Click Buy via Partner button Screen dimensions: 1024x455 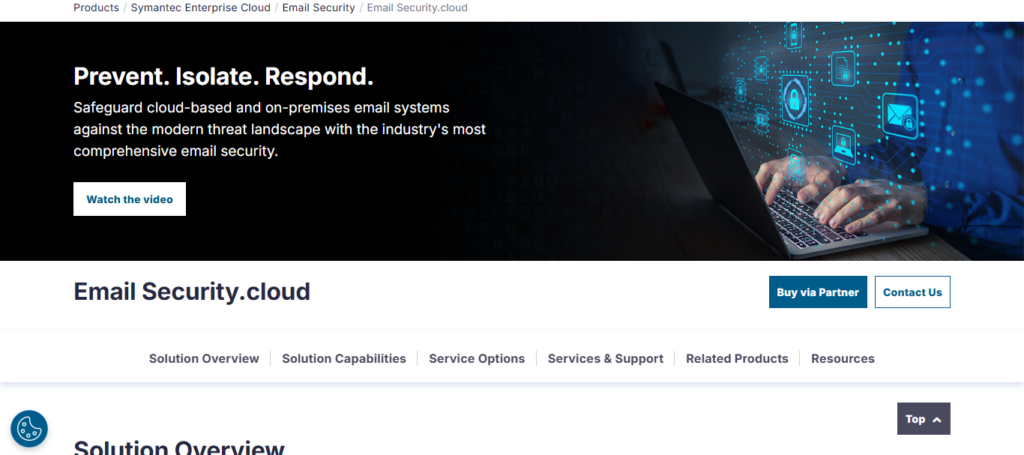click(x=818, y=292)
